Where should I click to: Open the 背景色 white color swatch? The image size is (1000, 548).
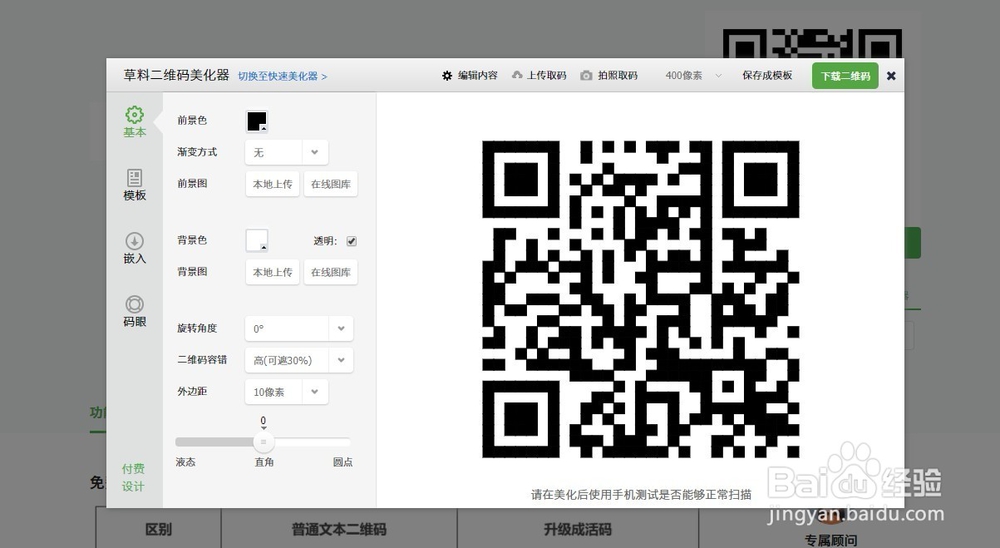pyautogui.click(x=257, y=241)
